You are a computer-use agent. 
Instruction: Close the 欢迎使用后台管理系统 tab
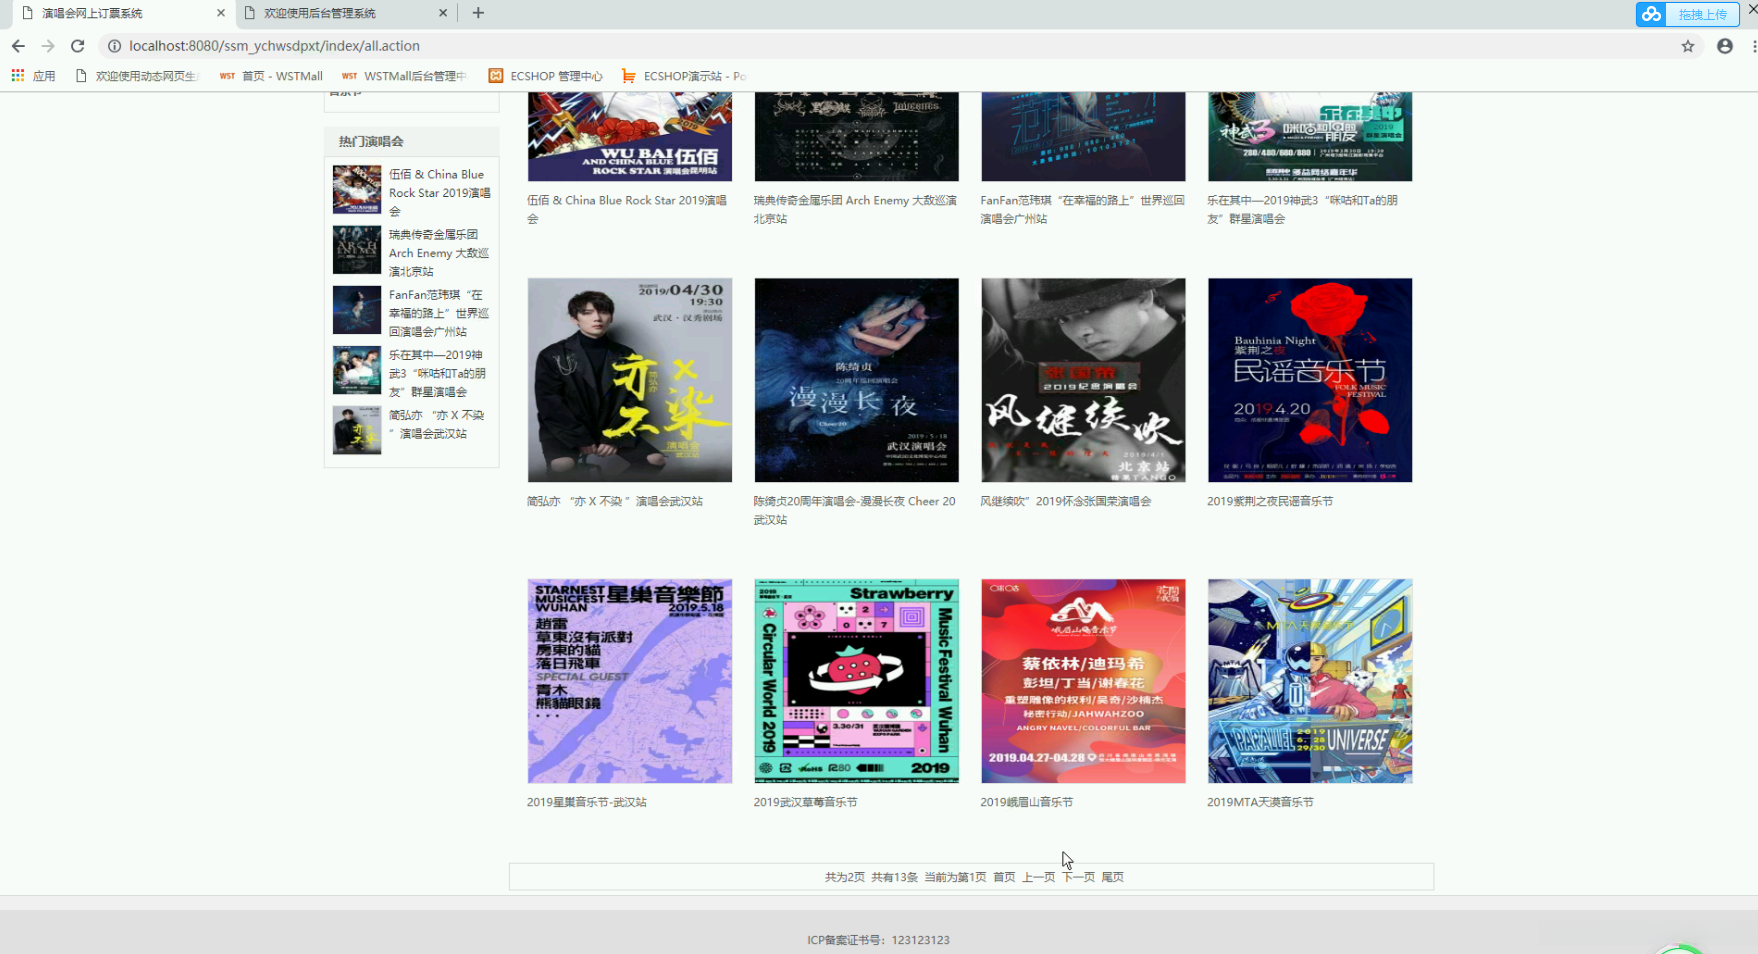(443, 13)
